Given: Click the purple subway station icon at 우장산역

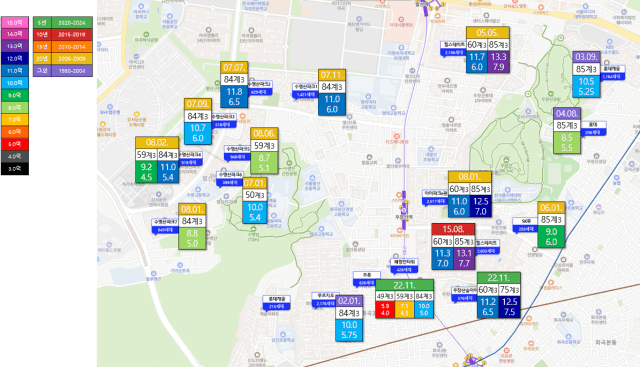Looking at the screenshot, I should pos(404,210).
